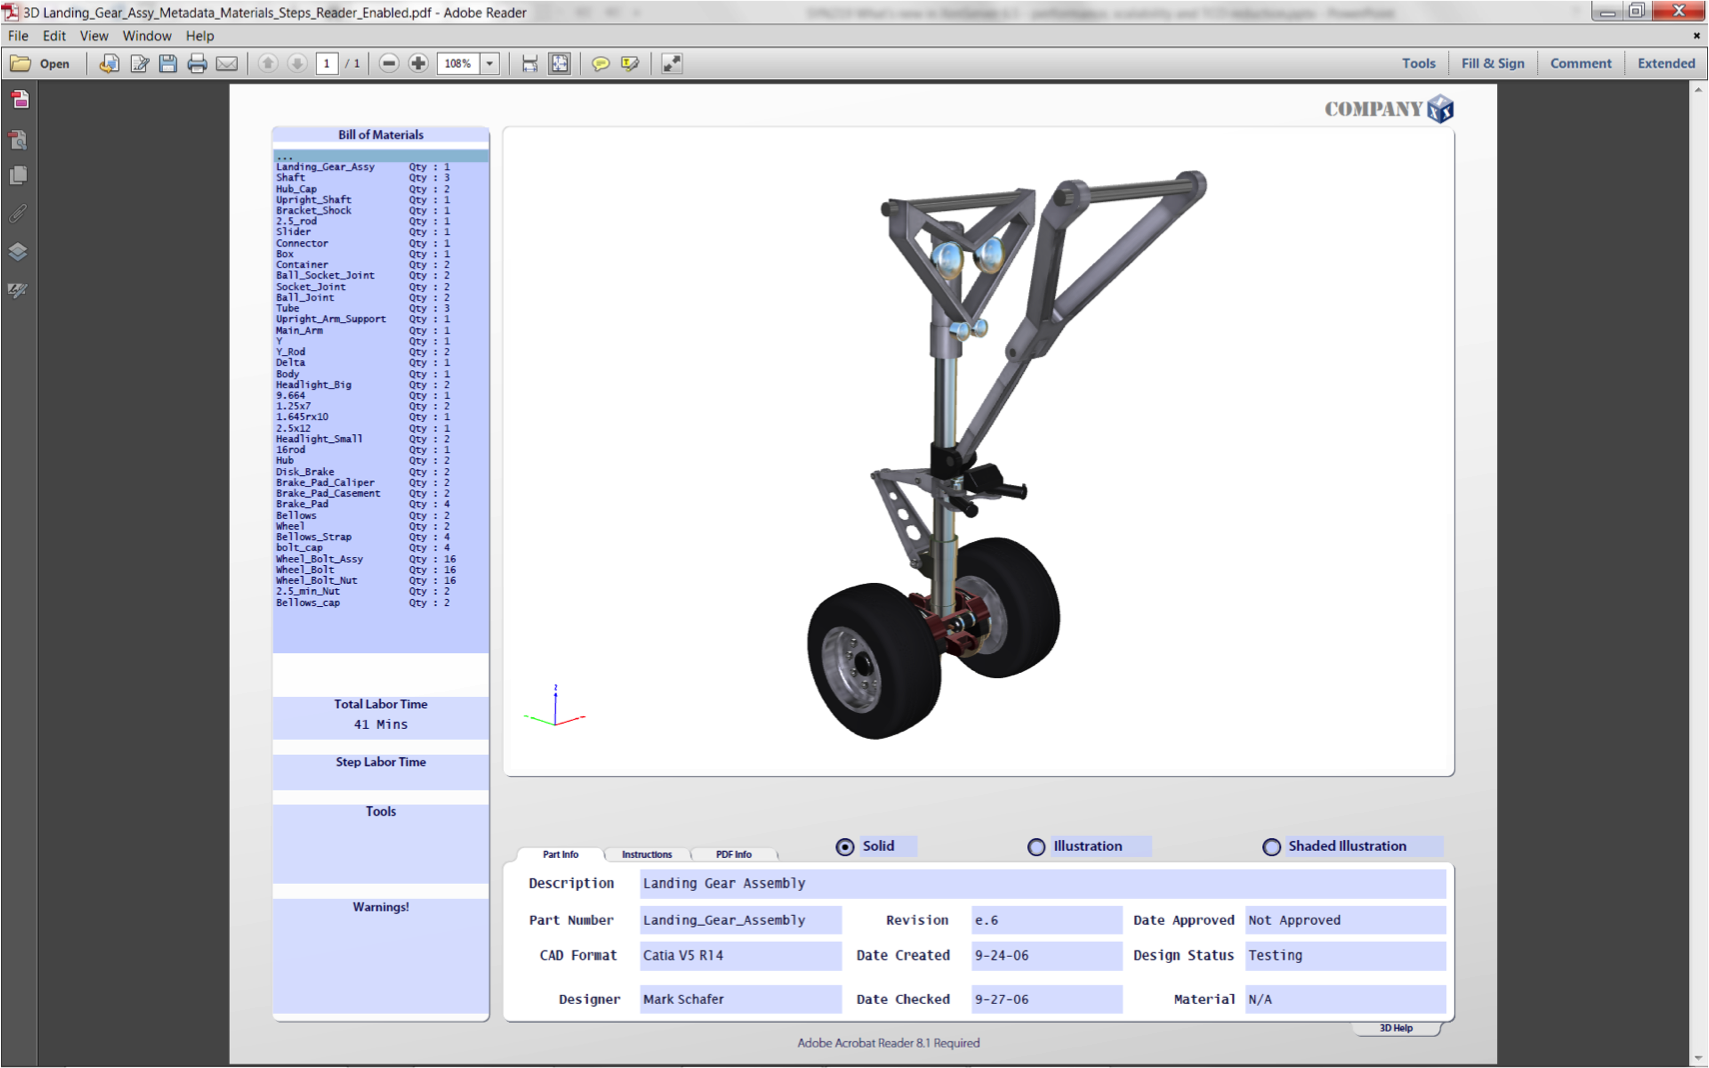Expand the Comment pane
The width and height of the screenshot is (1709, 1068).
pos(1580,63)
